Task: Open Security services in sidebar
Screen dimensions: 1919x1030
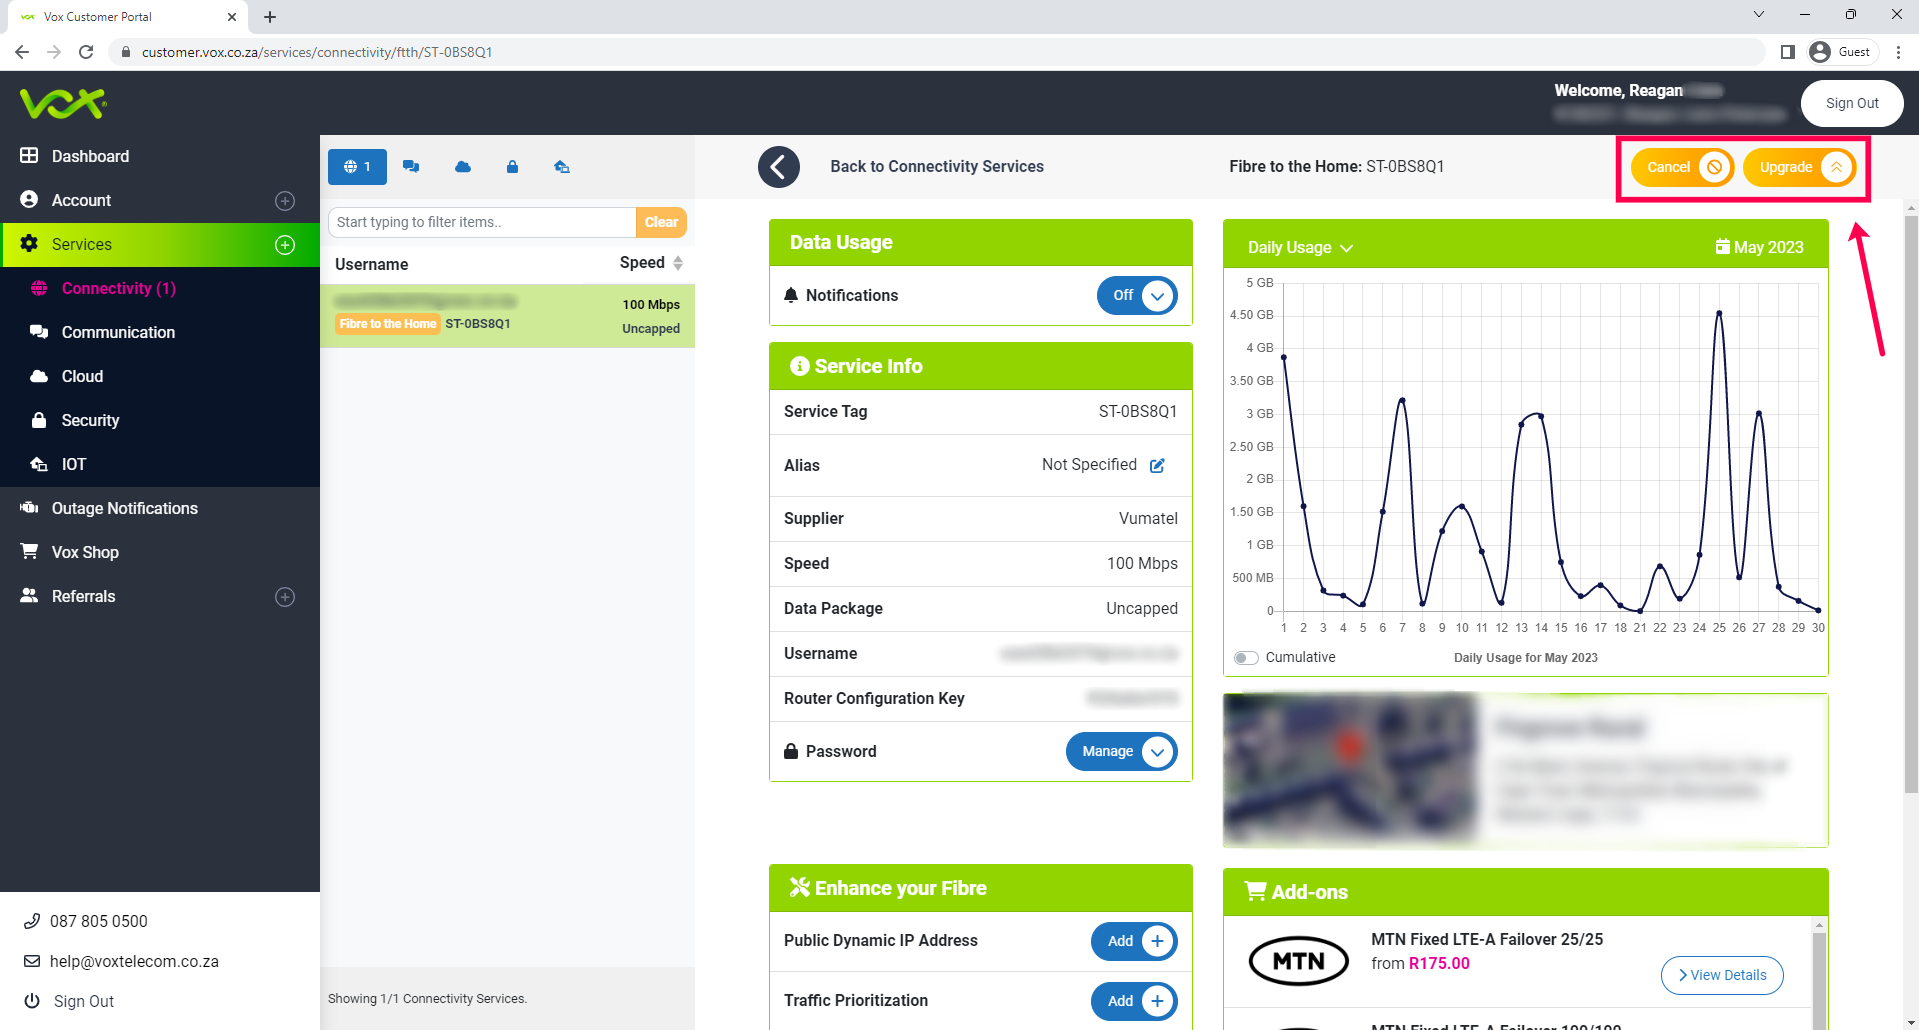Action: [x=90, y=420]
